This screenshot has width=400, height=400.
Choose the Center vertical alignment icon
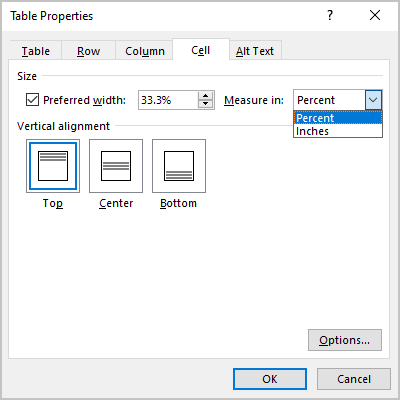point(116,166)
